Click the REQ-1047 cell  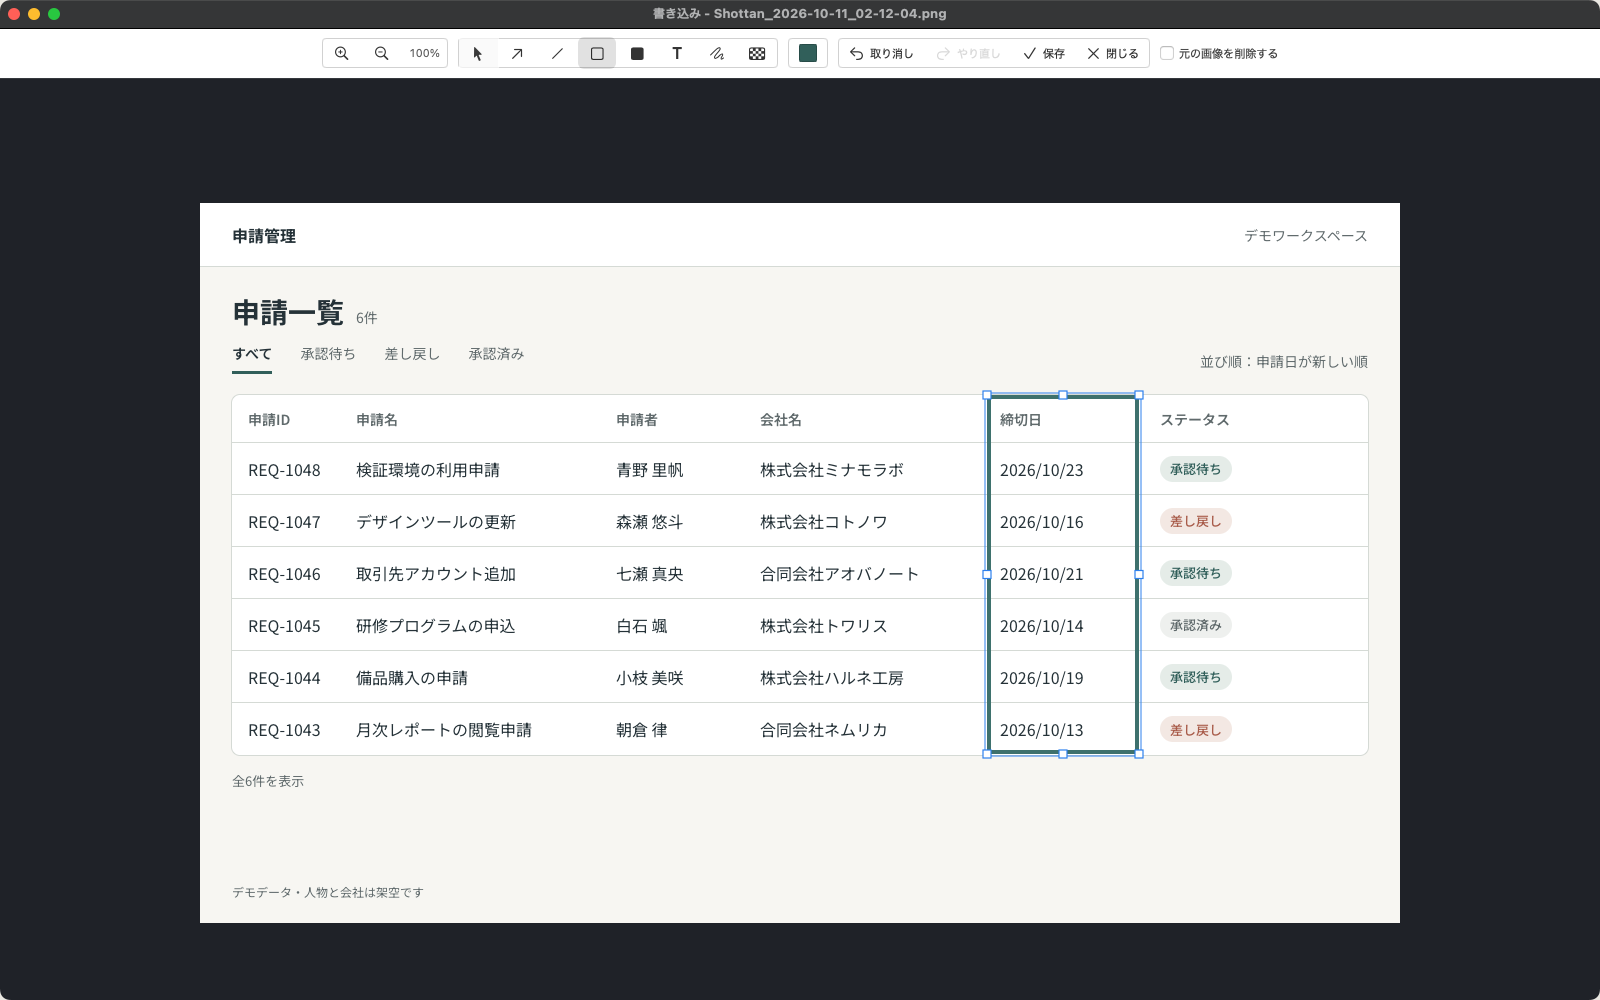[x=284, y=522]
